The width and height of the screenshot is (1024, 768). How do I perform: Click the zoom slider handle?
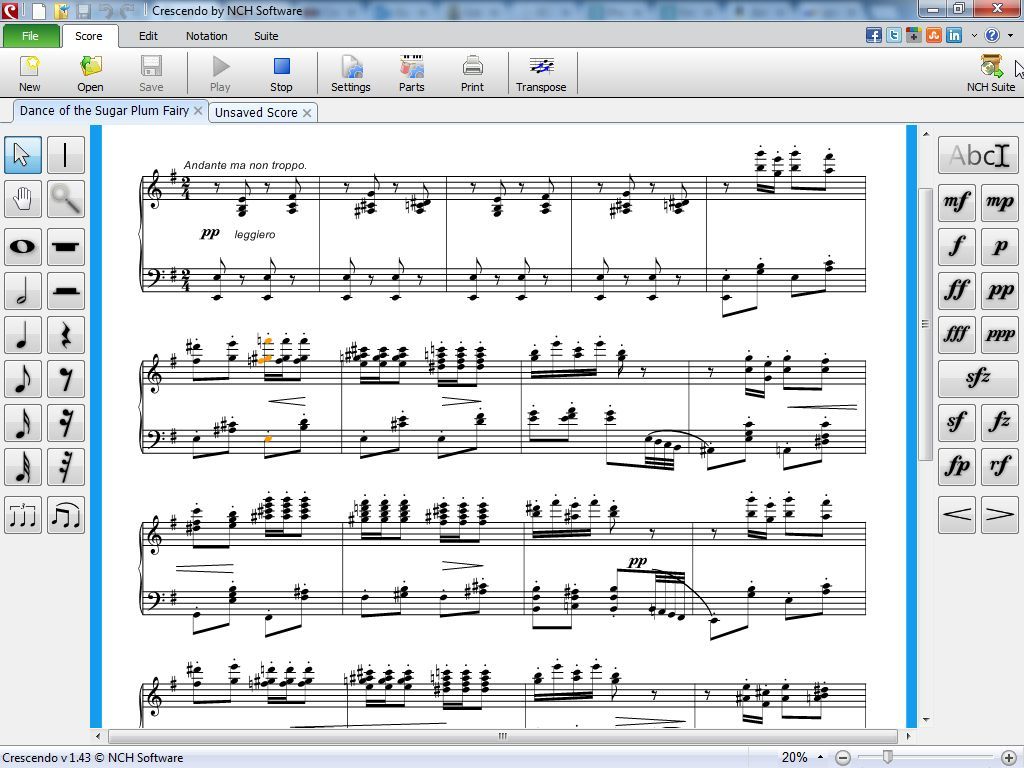(x=888, y=757)
